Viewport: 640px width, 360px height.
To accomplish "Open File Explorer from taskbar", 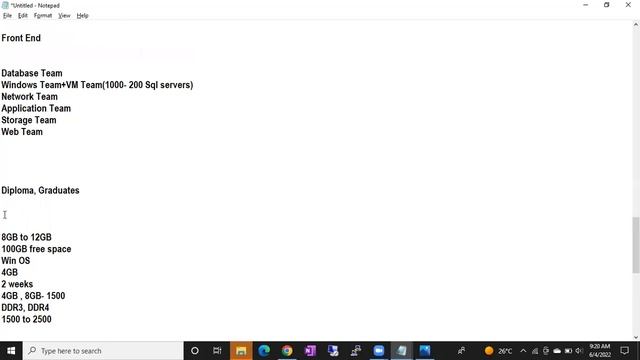I will 241,351.
